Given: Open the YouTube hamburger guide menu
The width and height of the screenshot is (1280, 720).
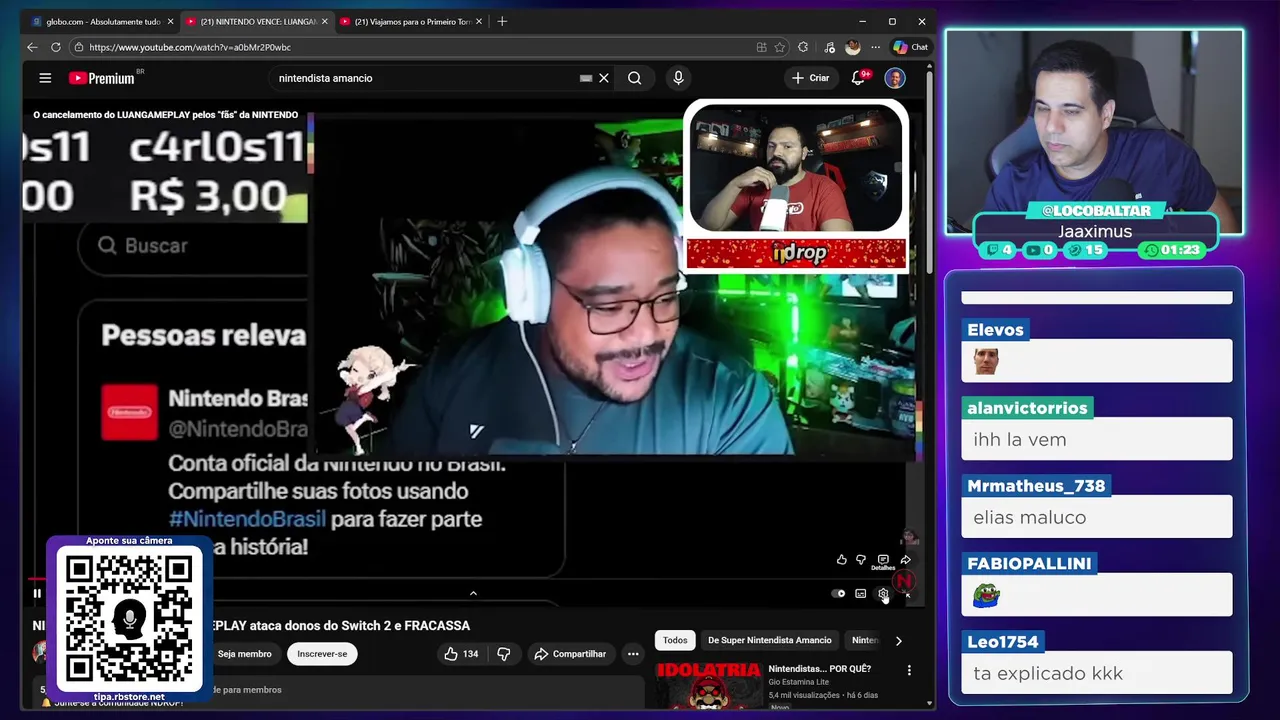Looking at the screenshot, I should point(45,78).
